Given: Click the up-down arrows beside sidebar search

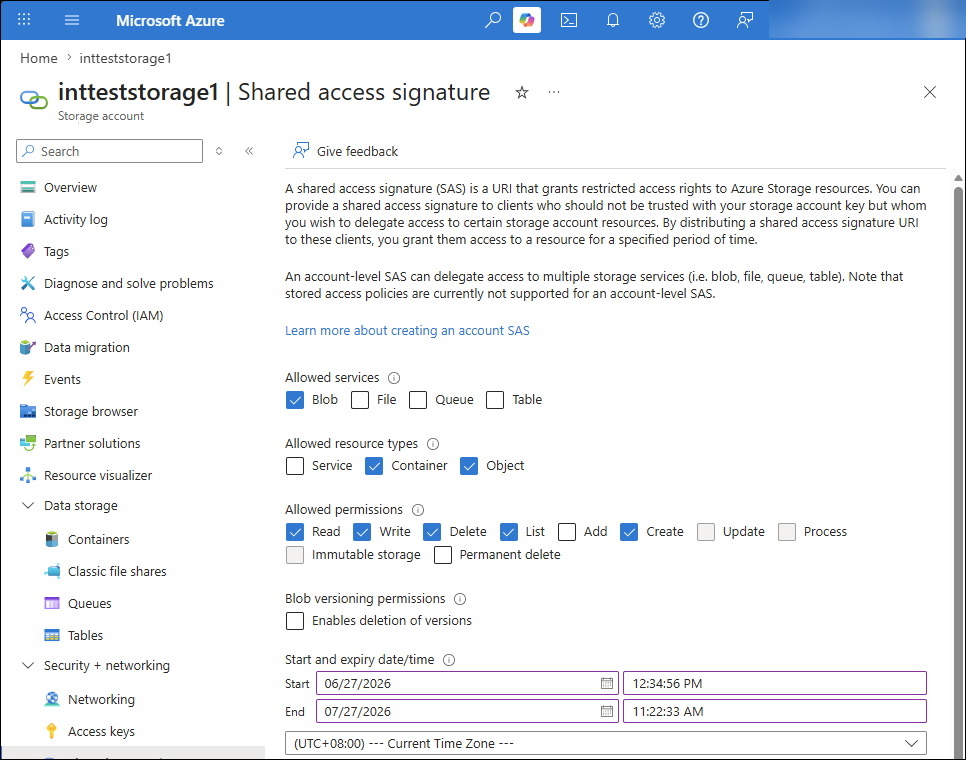Looking at the screenshot, I should [x=219, y=151].
